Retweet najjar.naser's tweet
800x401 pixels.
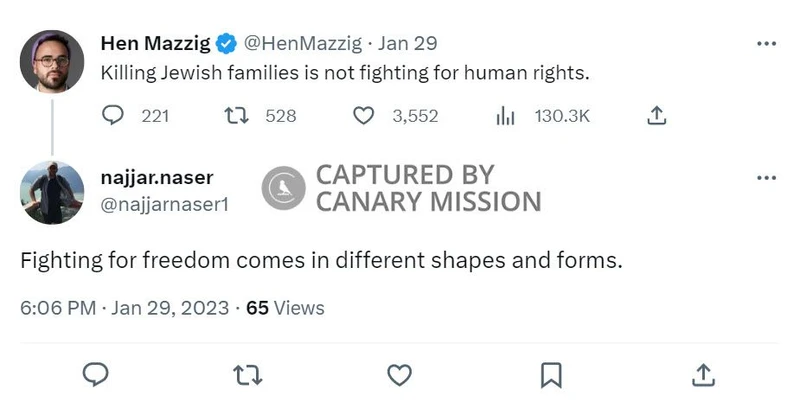(246, 374)
